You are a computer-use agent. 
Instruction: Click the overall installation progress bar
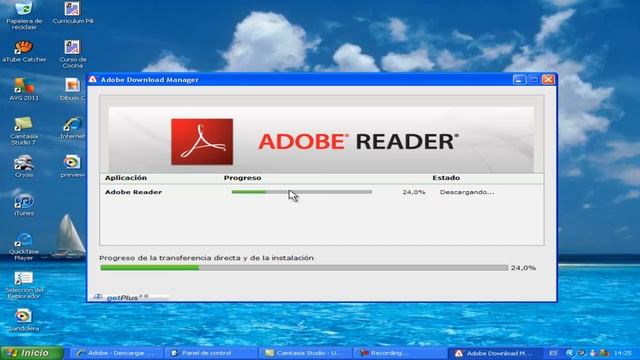(x=304, y=268)
